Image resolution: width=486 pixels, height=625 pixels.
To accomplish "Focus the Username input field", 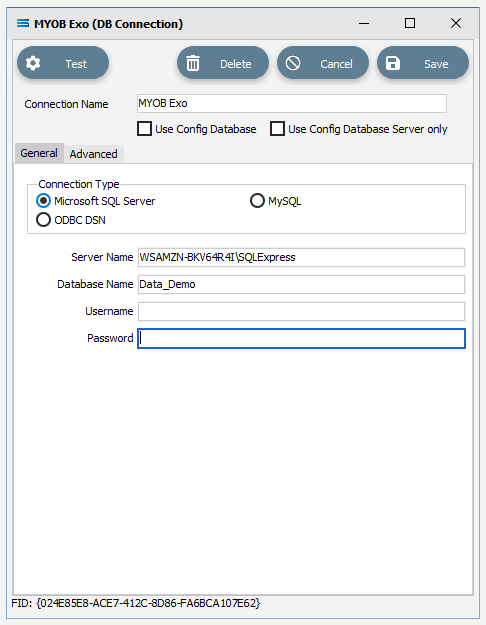I will click(x=301, y=311).
